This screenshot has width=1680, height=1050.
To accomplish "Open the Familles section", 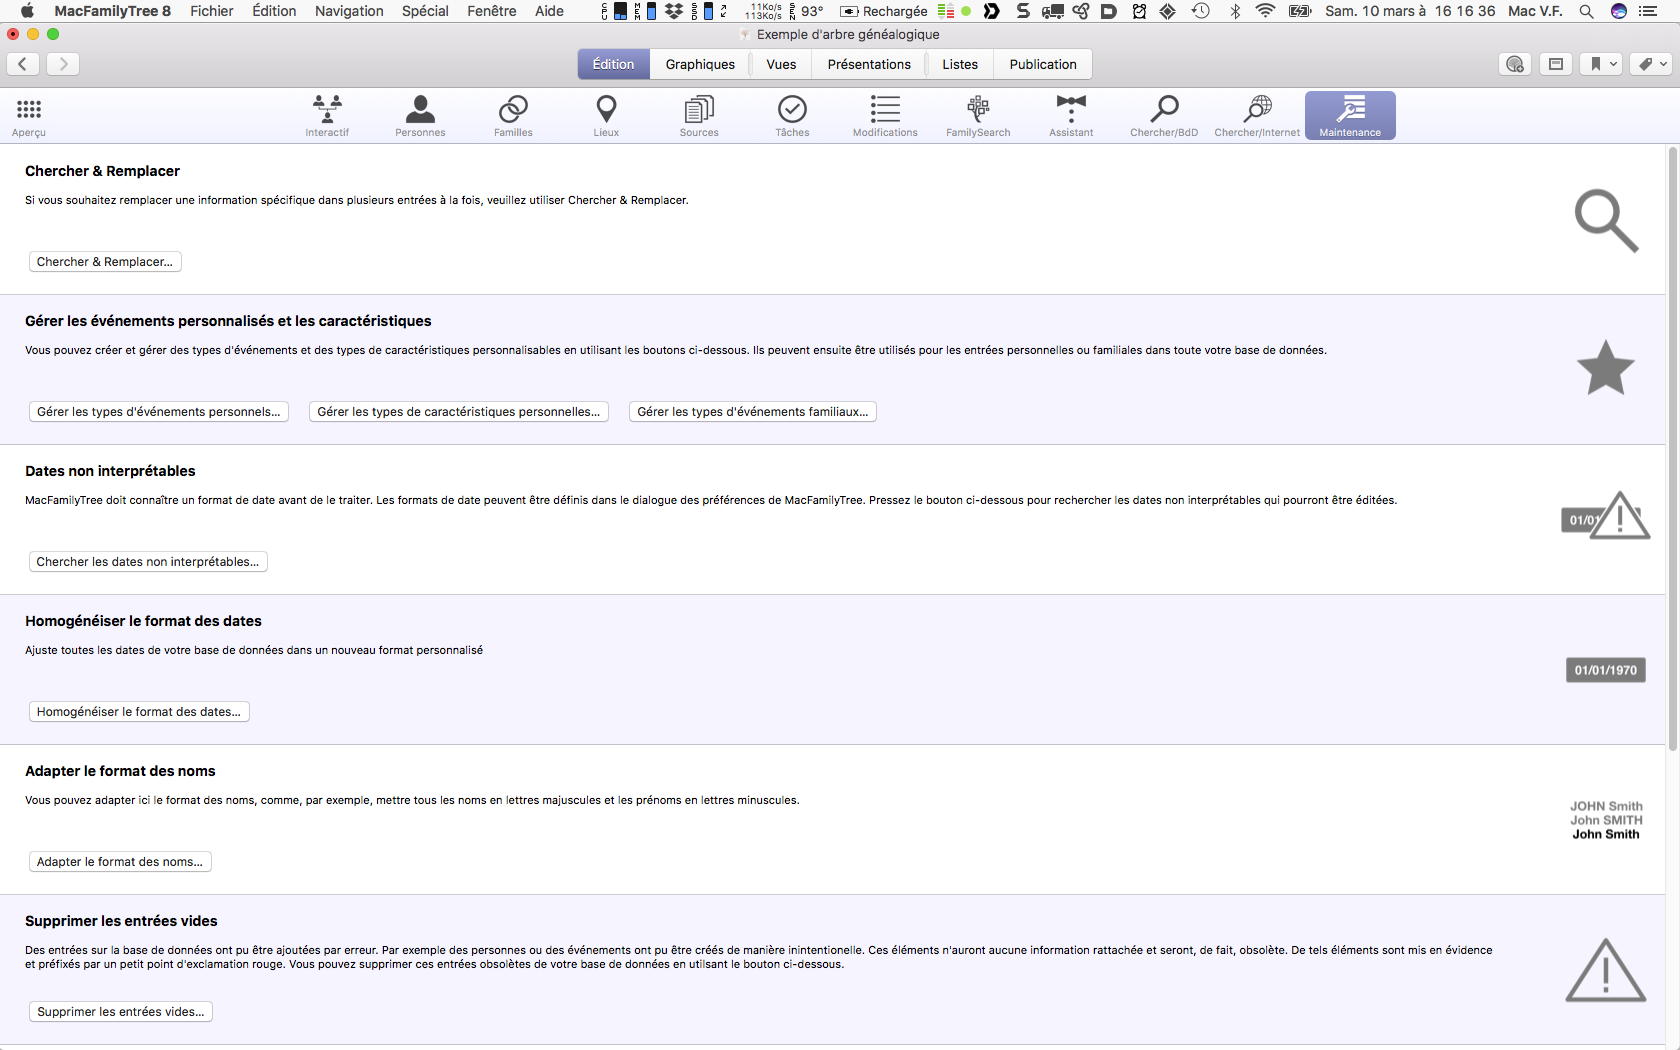I will pyautogui.click(x=513, y=116).
